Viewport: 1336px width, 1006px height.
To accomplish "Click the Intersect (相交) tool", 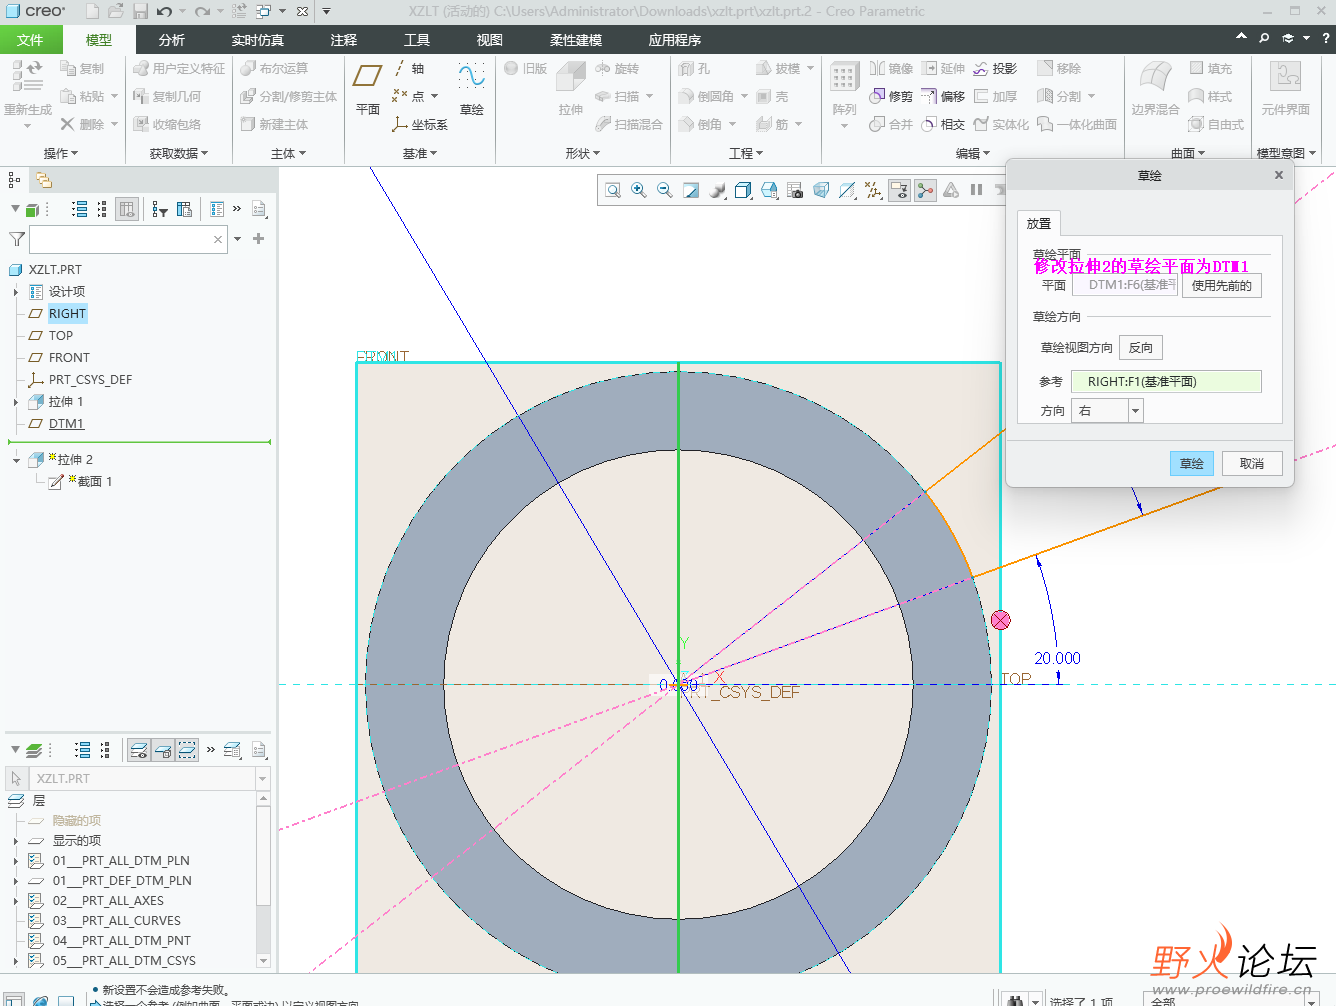I will pos(942,124).
